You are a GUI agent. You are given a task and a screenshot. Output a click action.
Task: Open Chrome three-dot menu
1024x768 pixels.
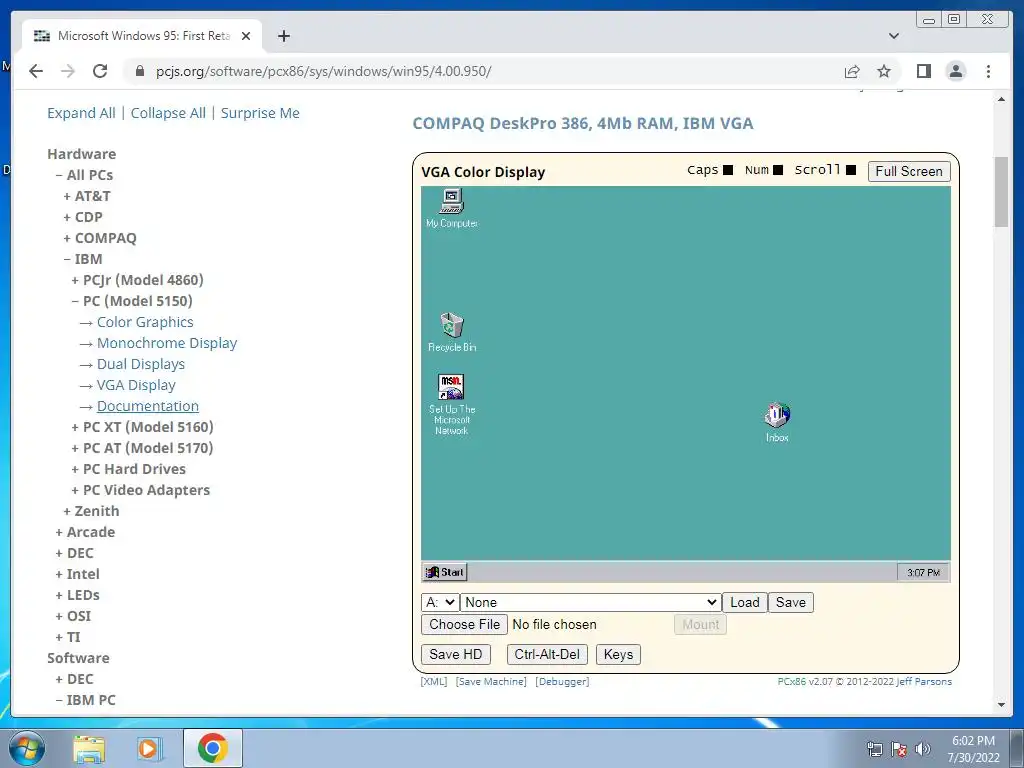pos(988,71)
